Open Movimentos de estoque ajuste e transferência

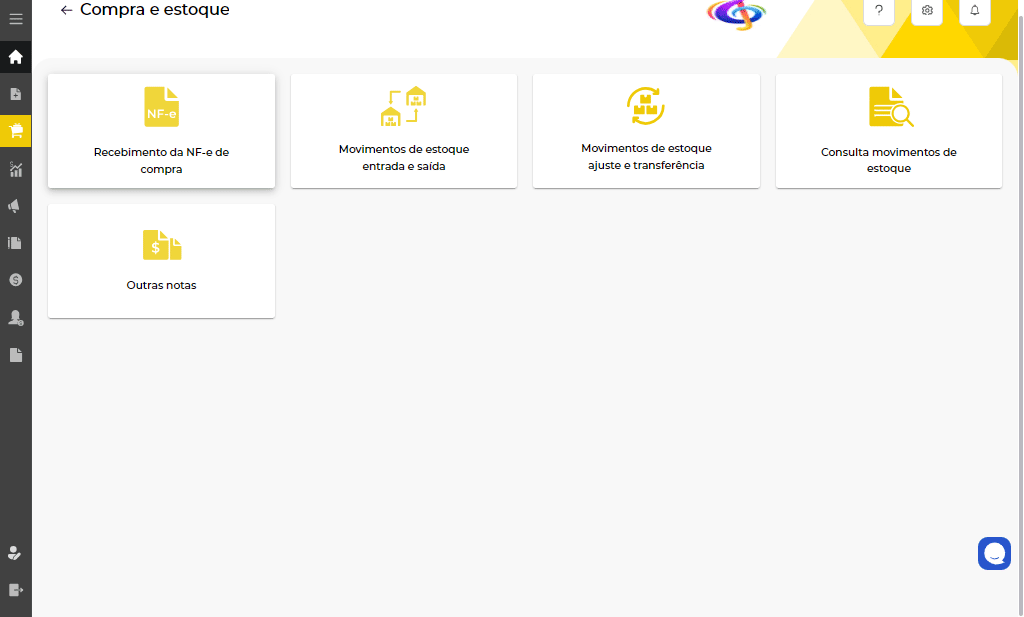coord(646,131)
